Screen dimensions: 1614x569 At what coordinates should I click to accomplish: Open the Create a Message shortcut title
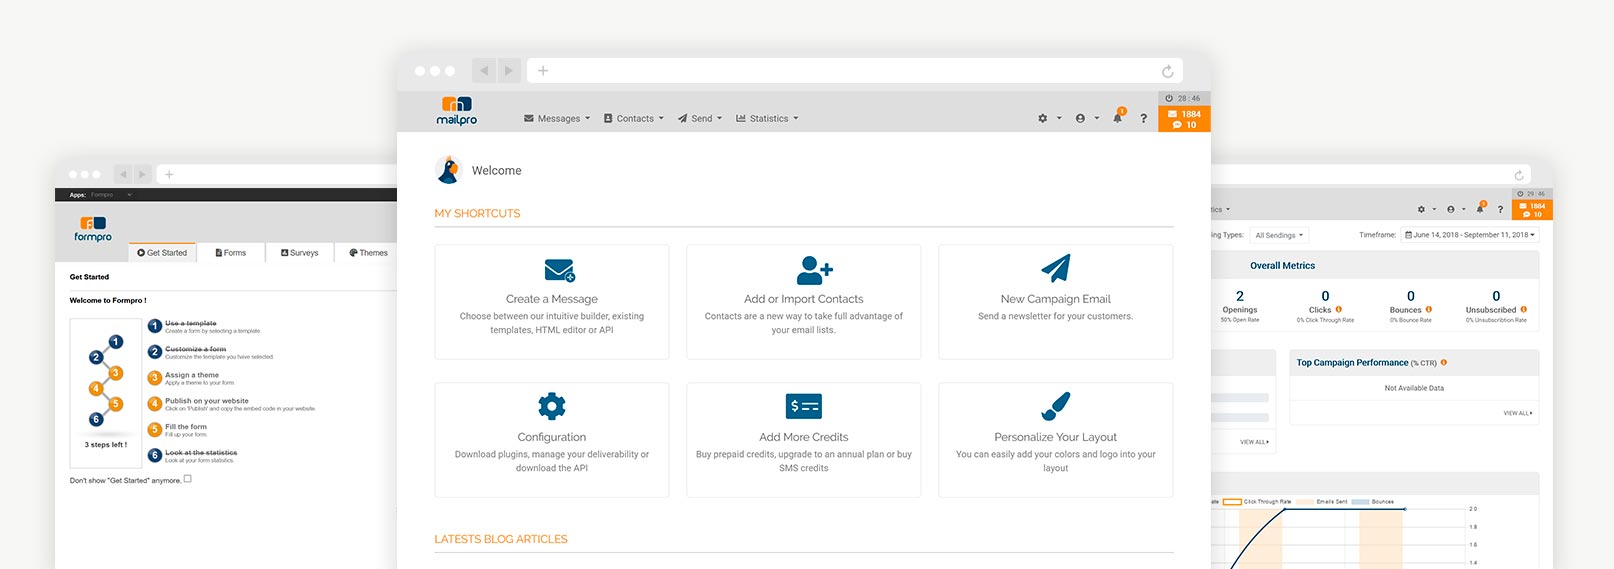point(552,299)
